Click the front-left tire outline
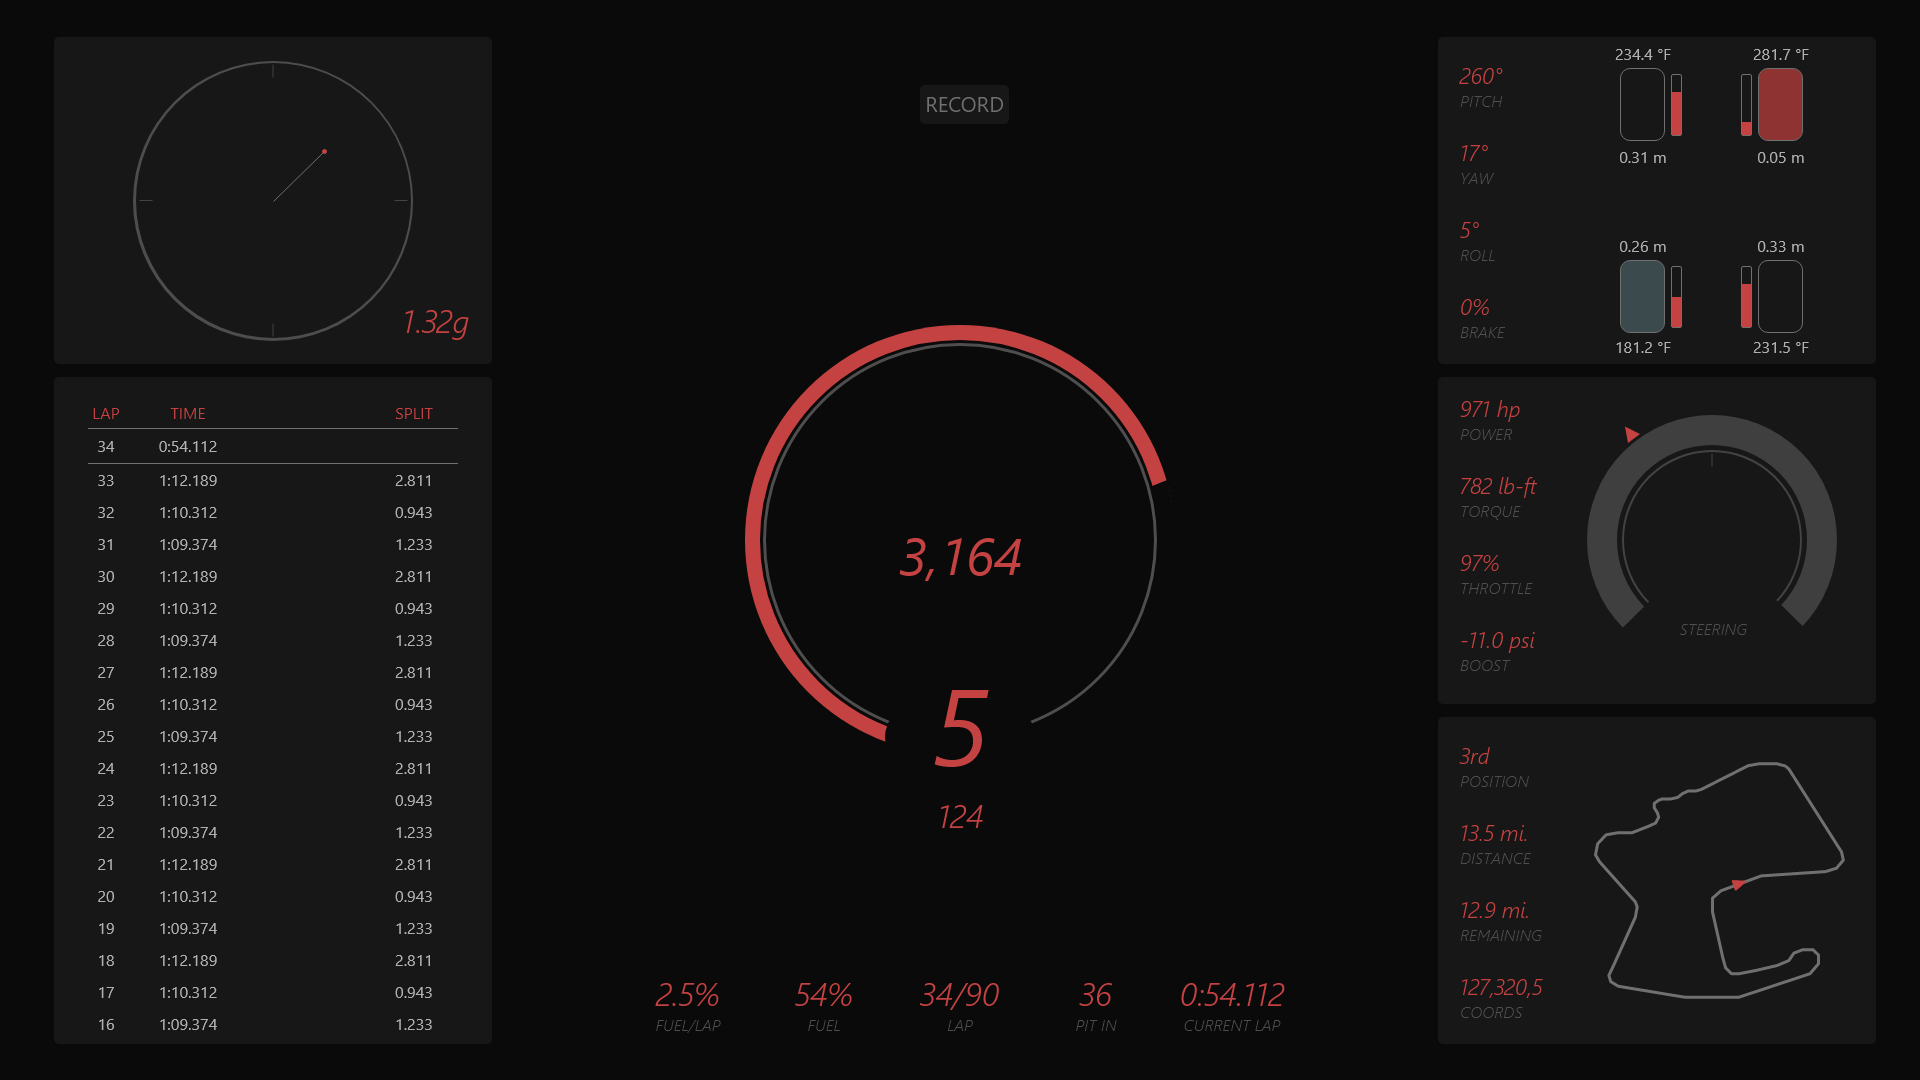The height and width of the screenshot is (1080, 1920). (x=1642, y=105)
